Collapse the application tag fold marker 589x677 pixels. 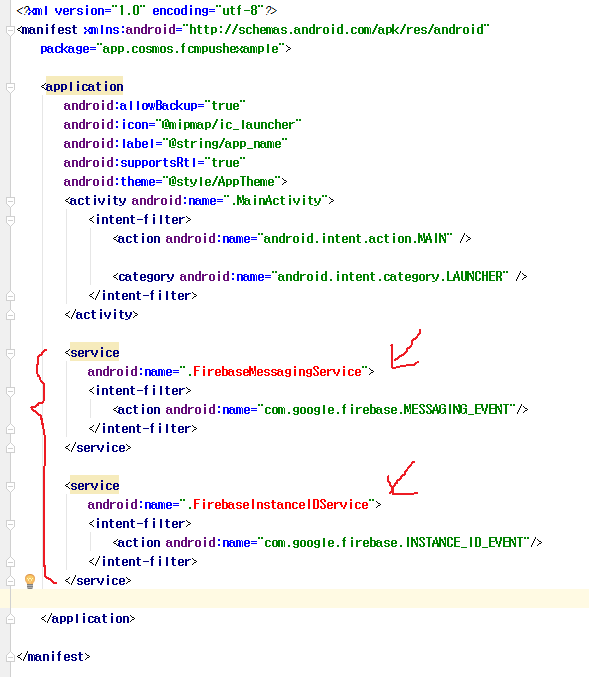click(x=10, y=87)
